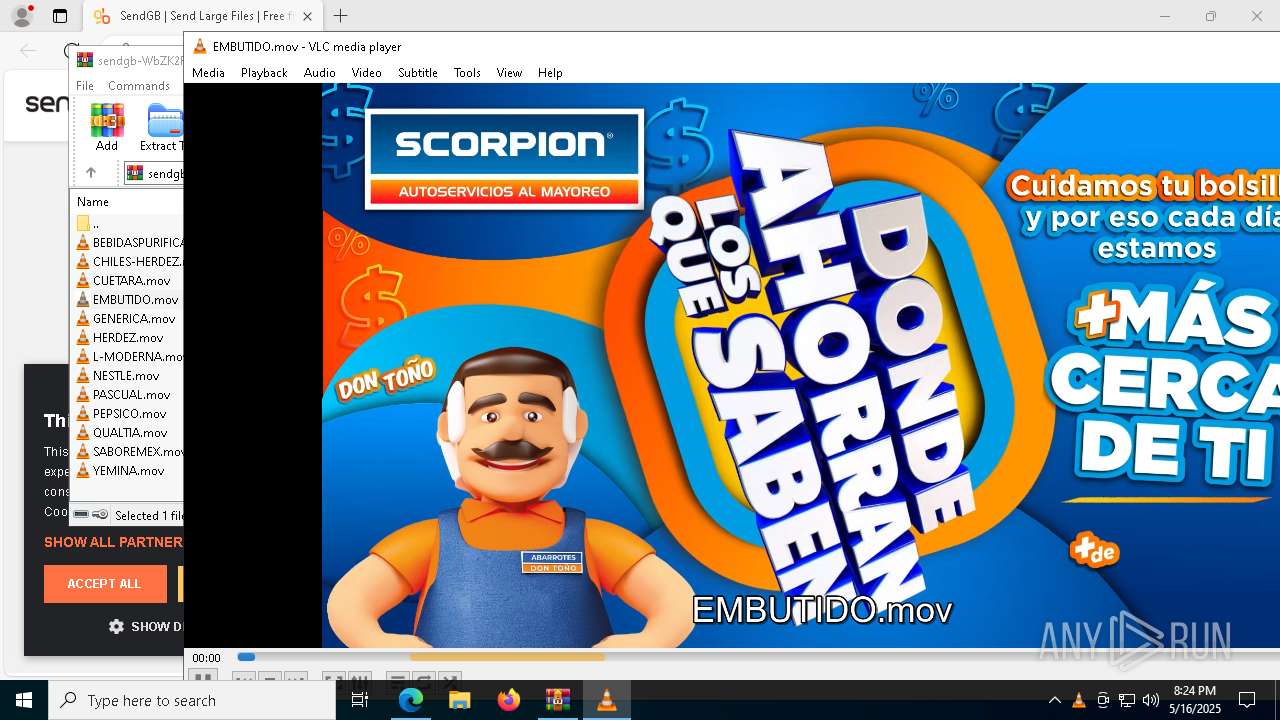Open the VLC Audio menu
Screen dimensions: 1280x720
(x=319, y=72)
